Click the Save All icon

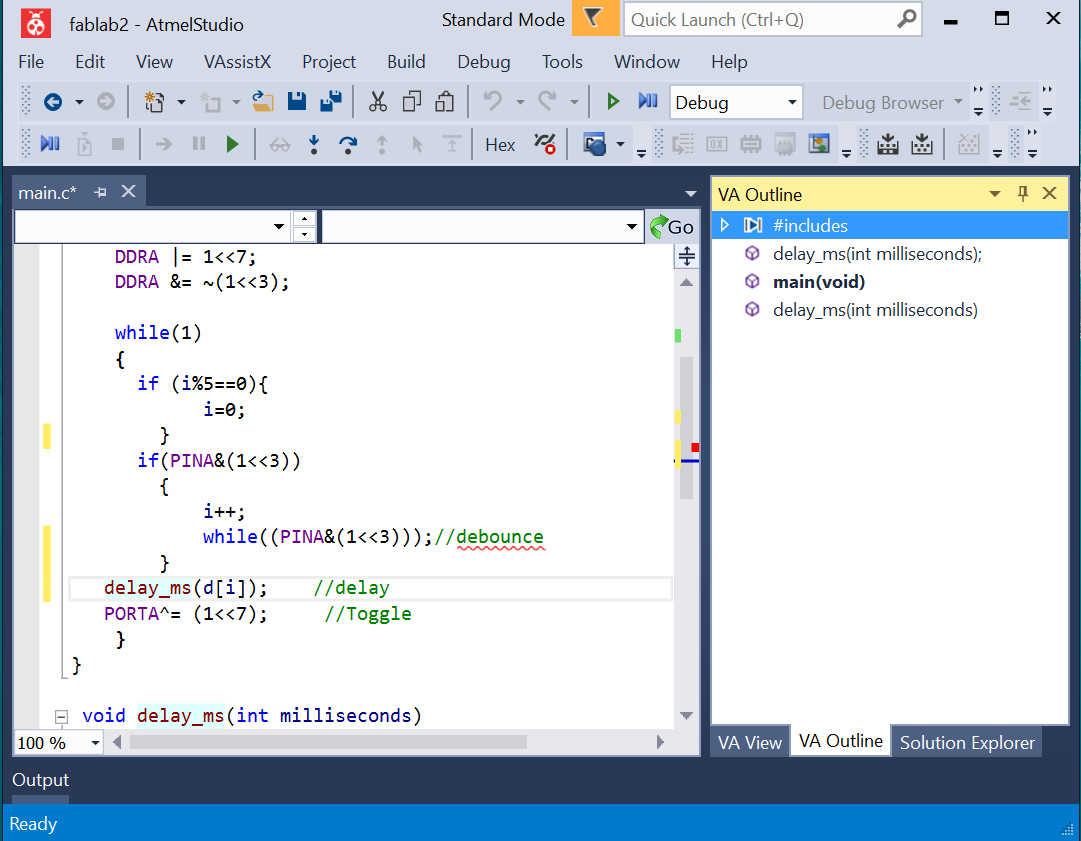[331, 101]
